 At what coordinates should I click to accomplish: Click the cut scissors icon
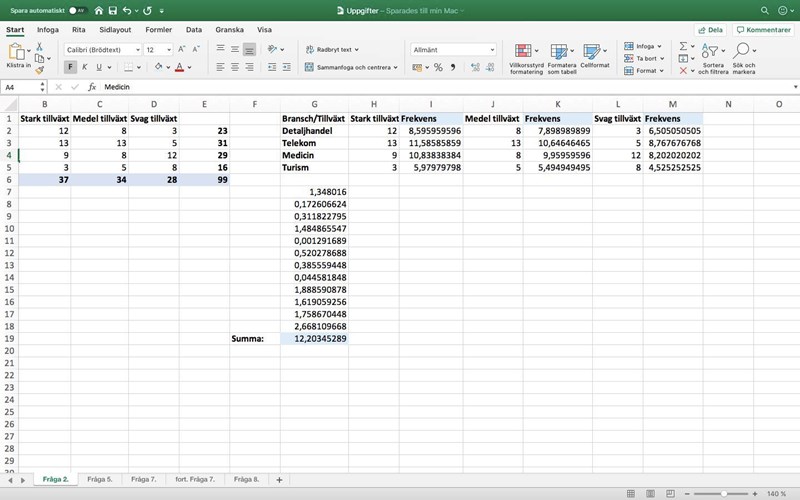coord(40,46)
